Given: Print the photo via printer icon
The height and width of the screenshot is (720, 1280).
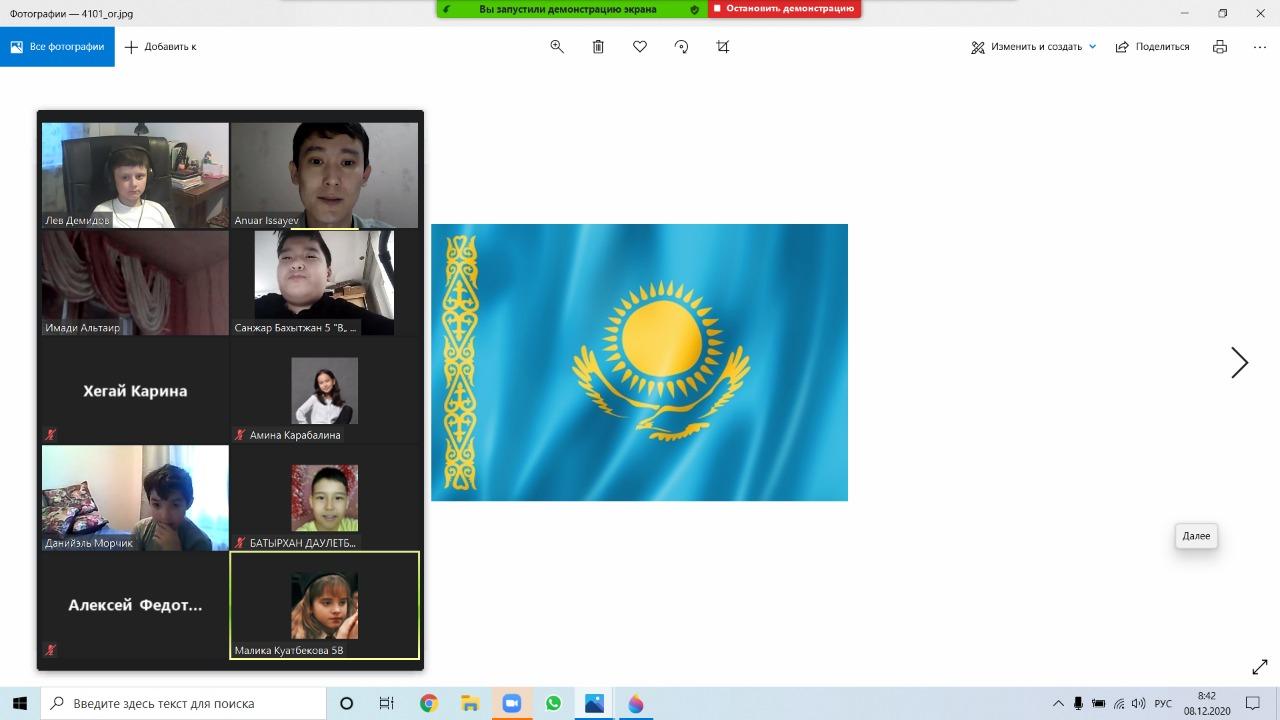Looking at the screenshot, I should [x=1219, y=47].
